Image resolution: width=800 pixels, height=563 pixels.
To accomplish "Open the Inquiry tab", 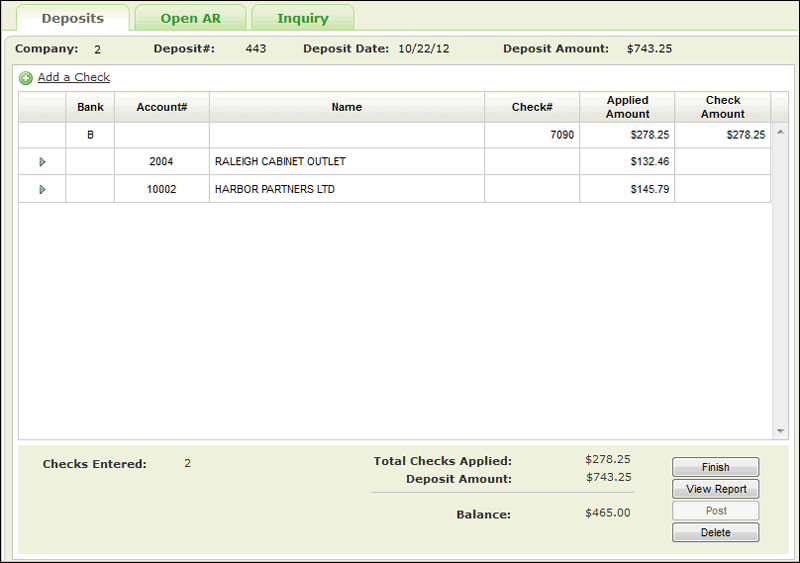I will [x=303, y=18].
